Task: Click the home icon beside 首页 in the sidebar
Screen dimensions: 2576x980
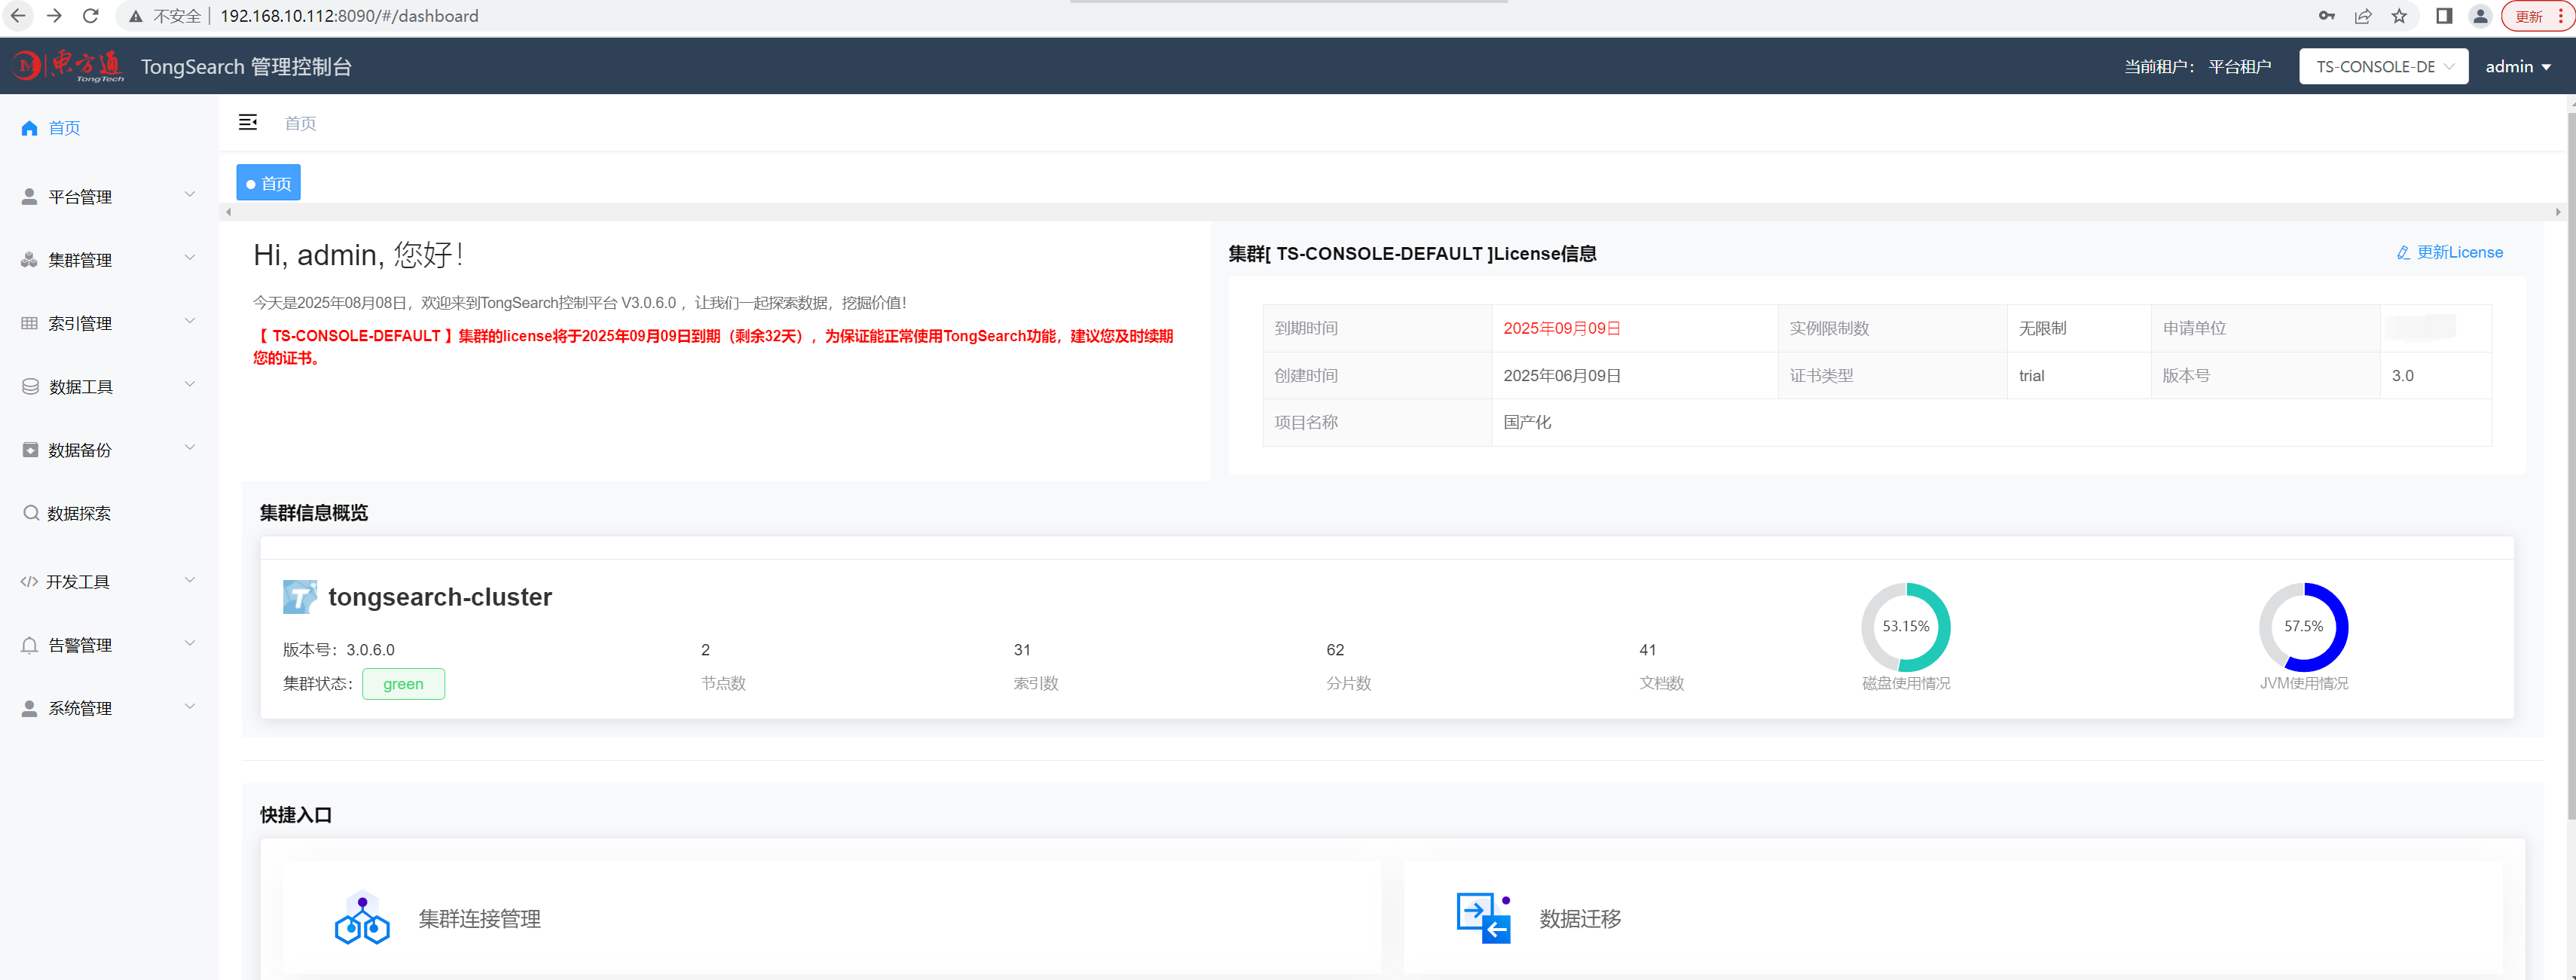Action: 29,128
